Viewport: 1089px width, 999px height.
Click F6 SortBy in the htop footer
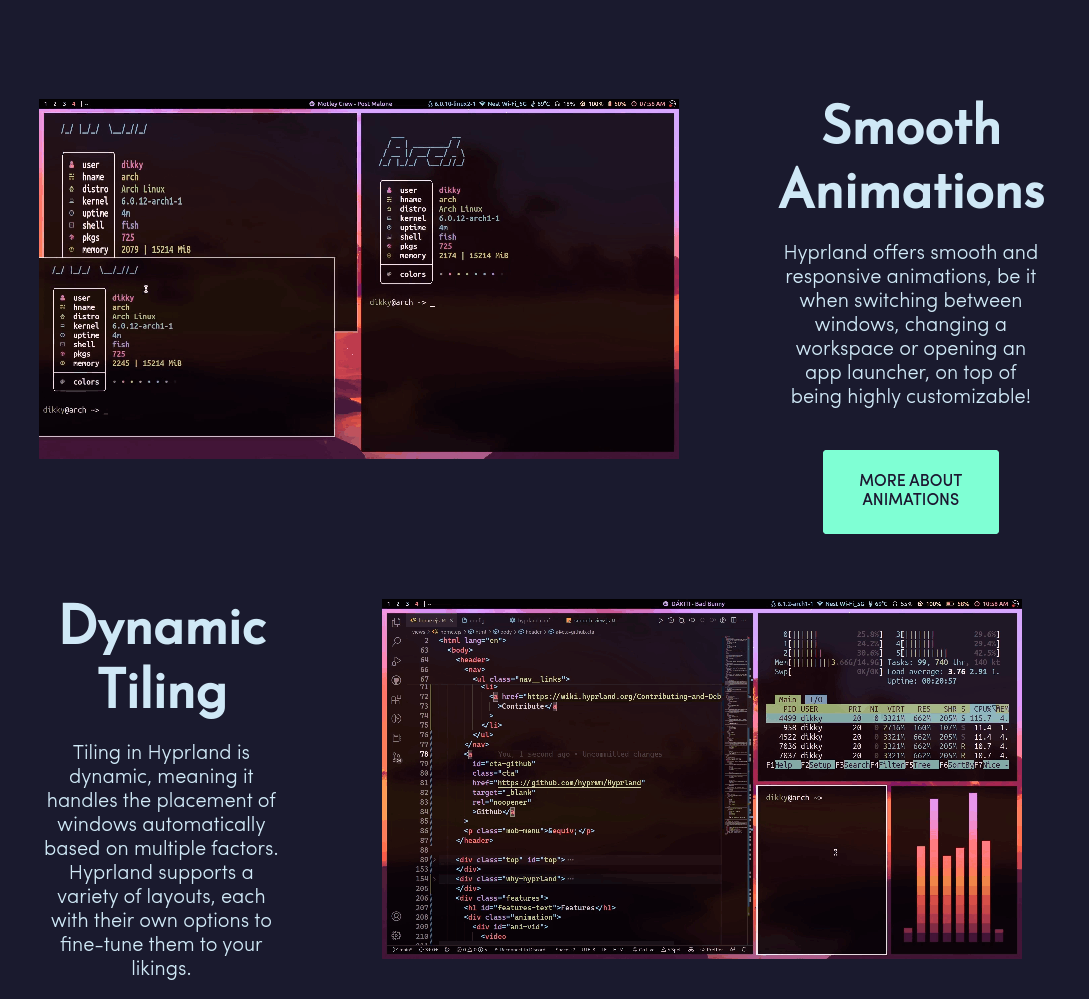(x=956, y=765)
